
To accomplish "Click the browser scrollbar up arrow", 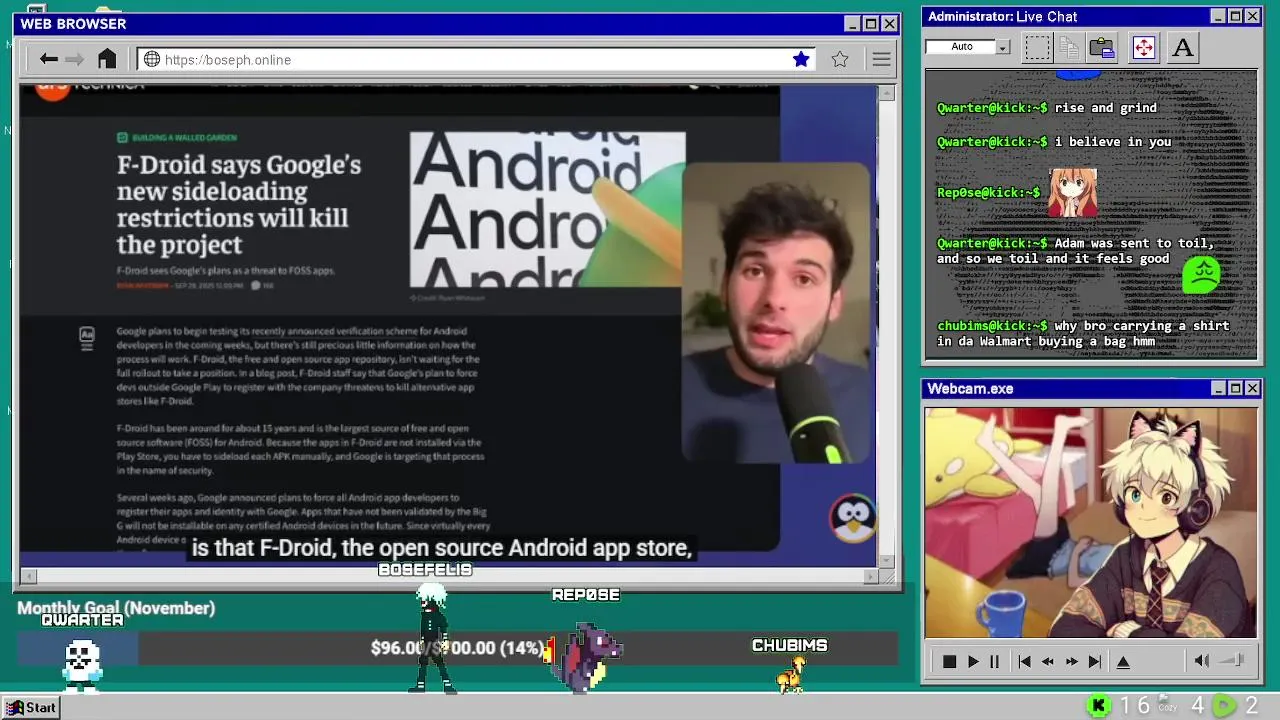I will click(x=886, y=93).
